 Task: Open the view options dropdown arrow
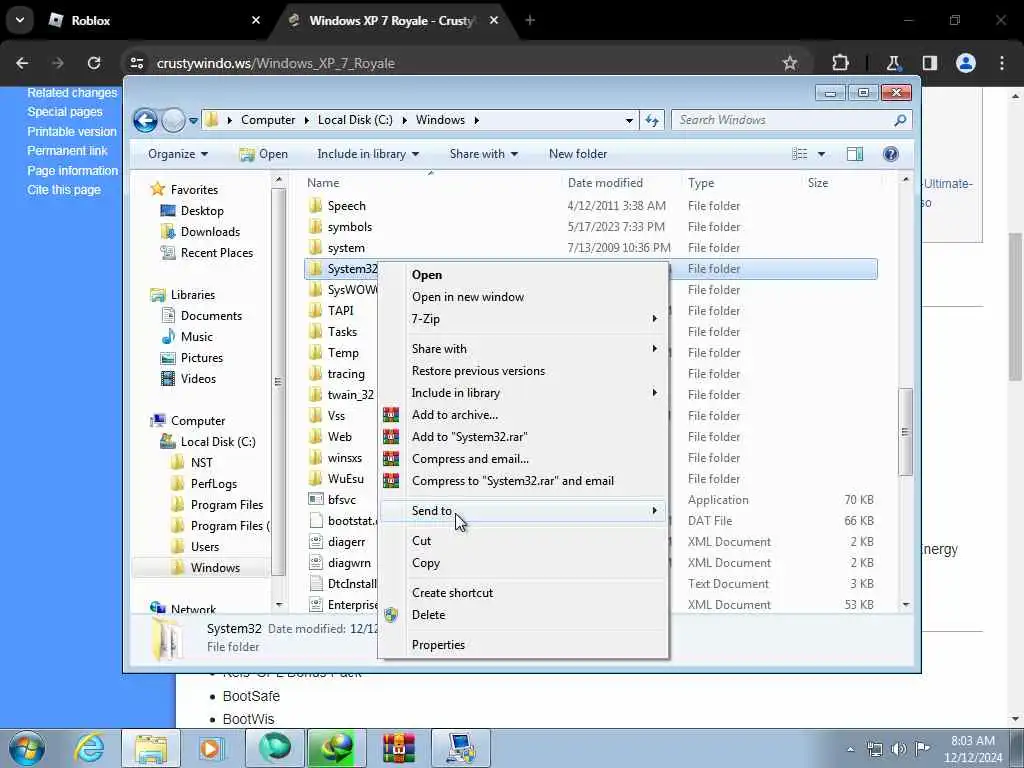[x=821, y=154]
